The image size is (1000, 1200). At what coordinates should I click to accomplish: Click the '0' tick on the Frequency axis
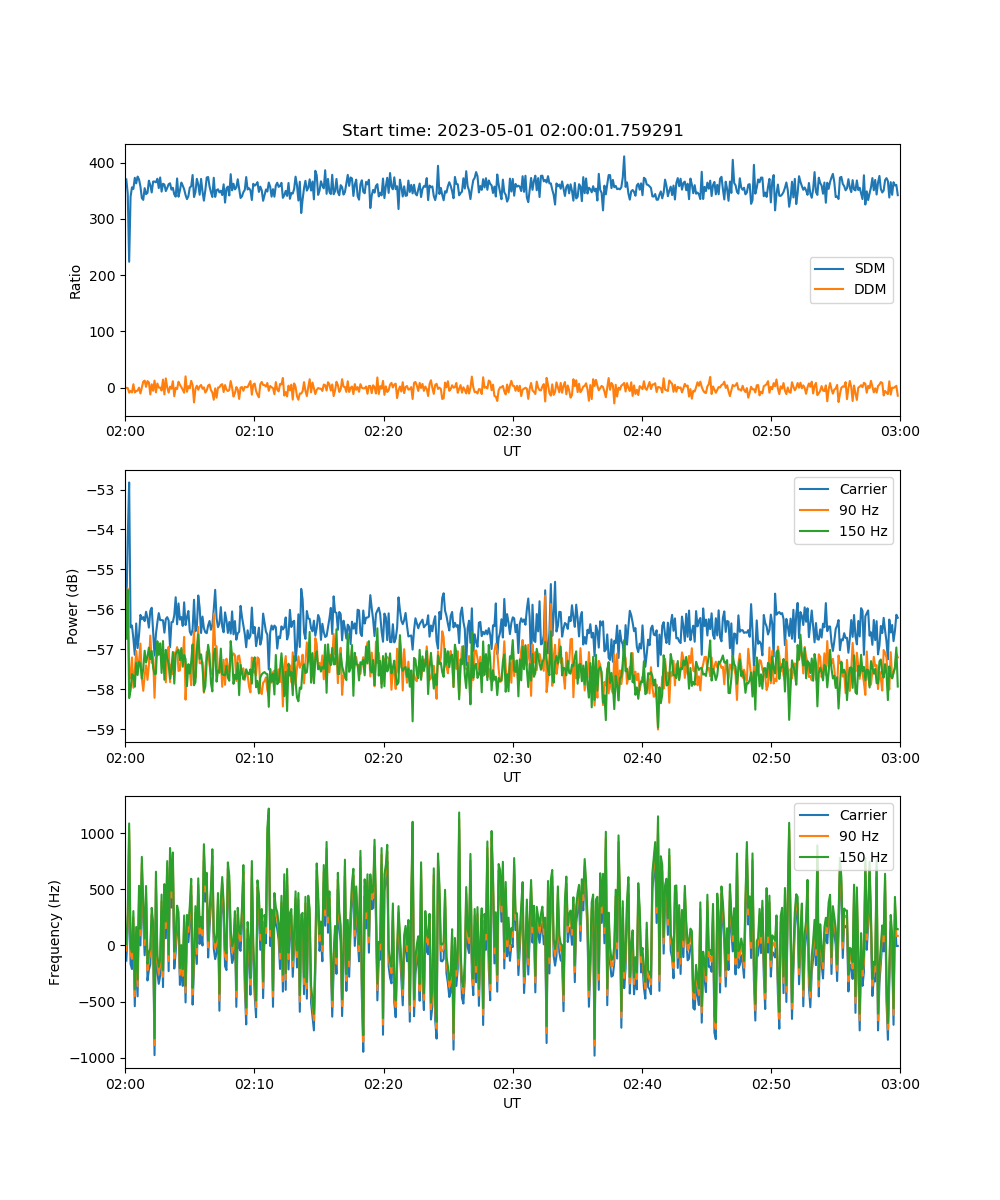pos(112,946)
